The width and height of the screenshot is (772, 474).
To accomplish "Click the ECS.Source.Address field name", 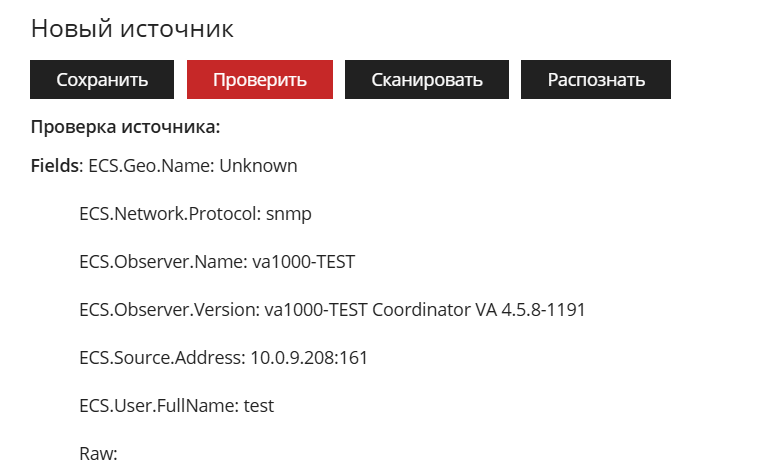I will 162,358.
